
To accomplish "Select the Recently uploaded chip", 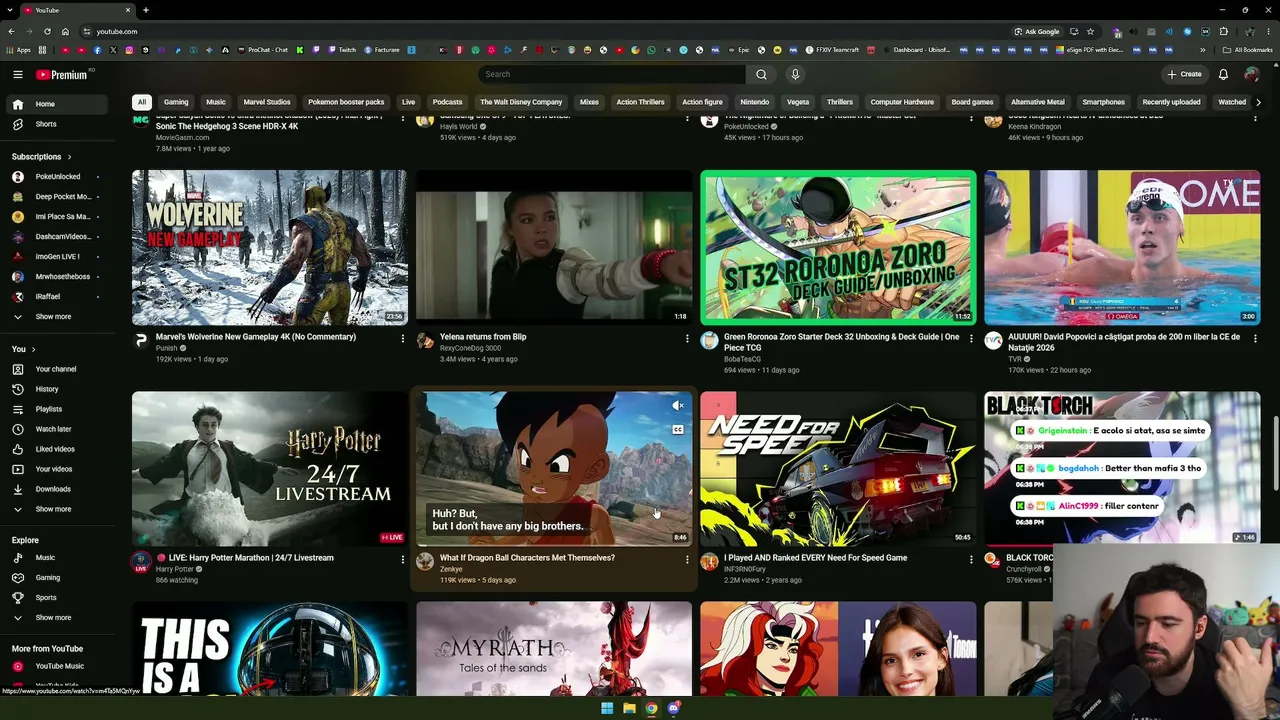I will pos(1171,102).
